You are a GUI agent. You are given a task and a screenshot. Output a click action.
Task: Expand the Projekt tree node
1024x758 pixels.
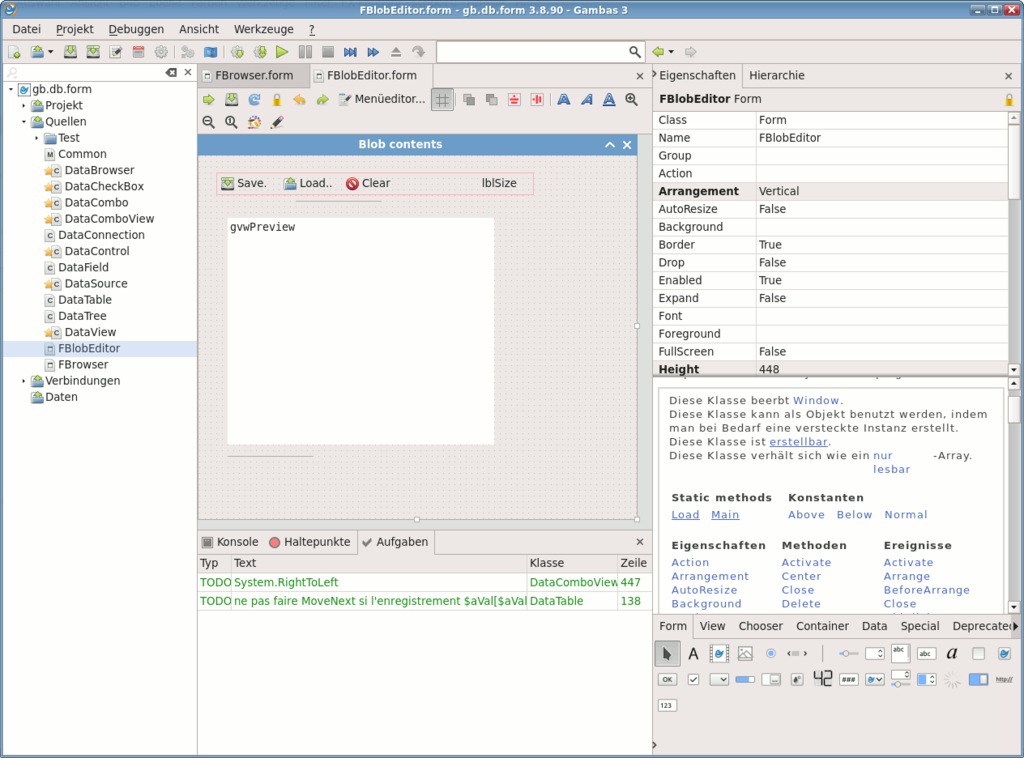pyautogui.click(x=24, y=105)
